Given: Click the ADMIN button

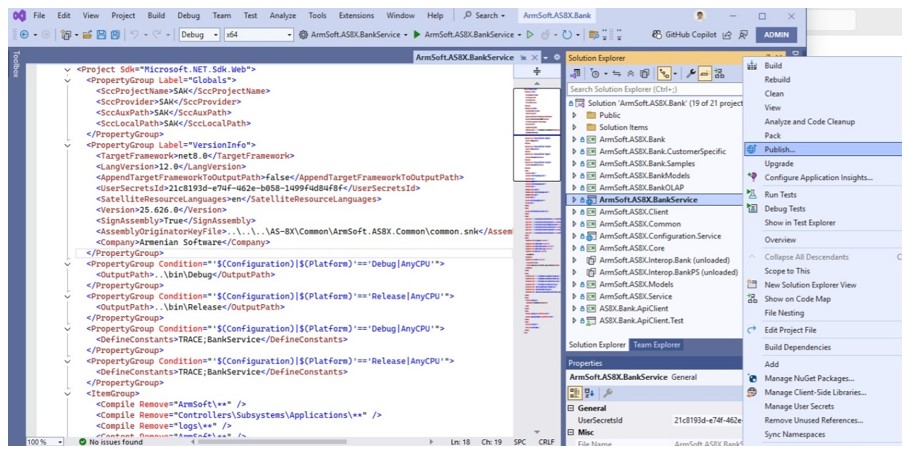Looking at the screenshot, I should point(776,35).
